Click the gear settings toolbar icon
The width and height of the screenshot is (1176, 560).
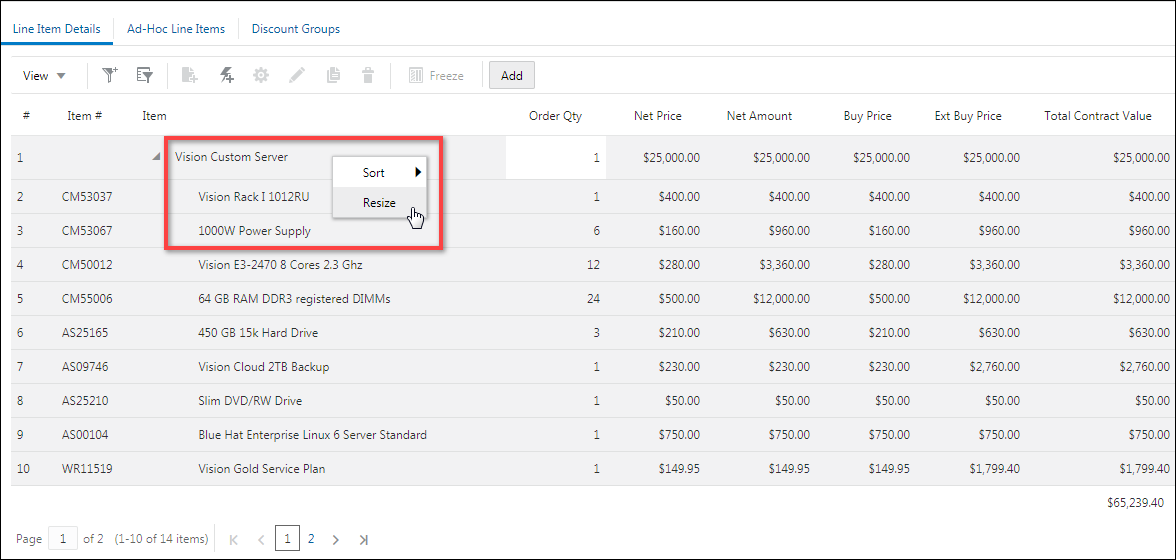coord(261,75)
